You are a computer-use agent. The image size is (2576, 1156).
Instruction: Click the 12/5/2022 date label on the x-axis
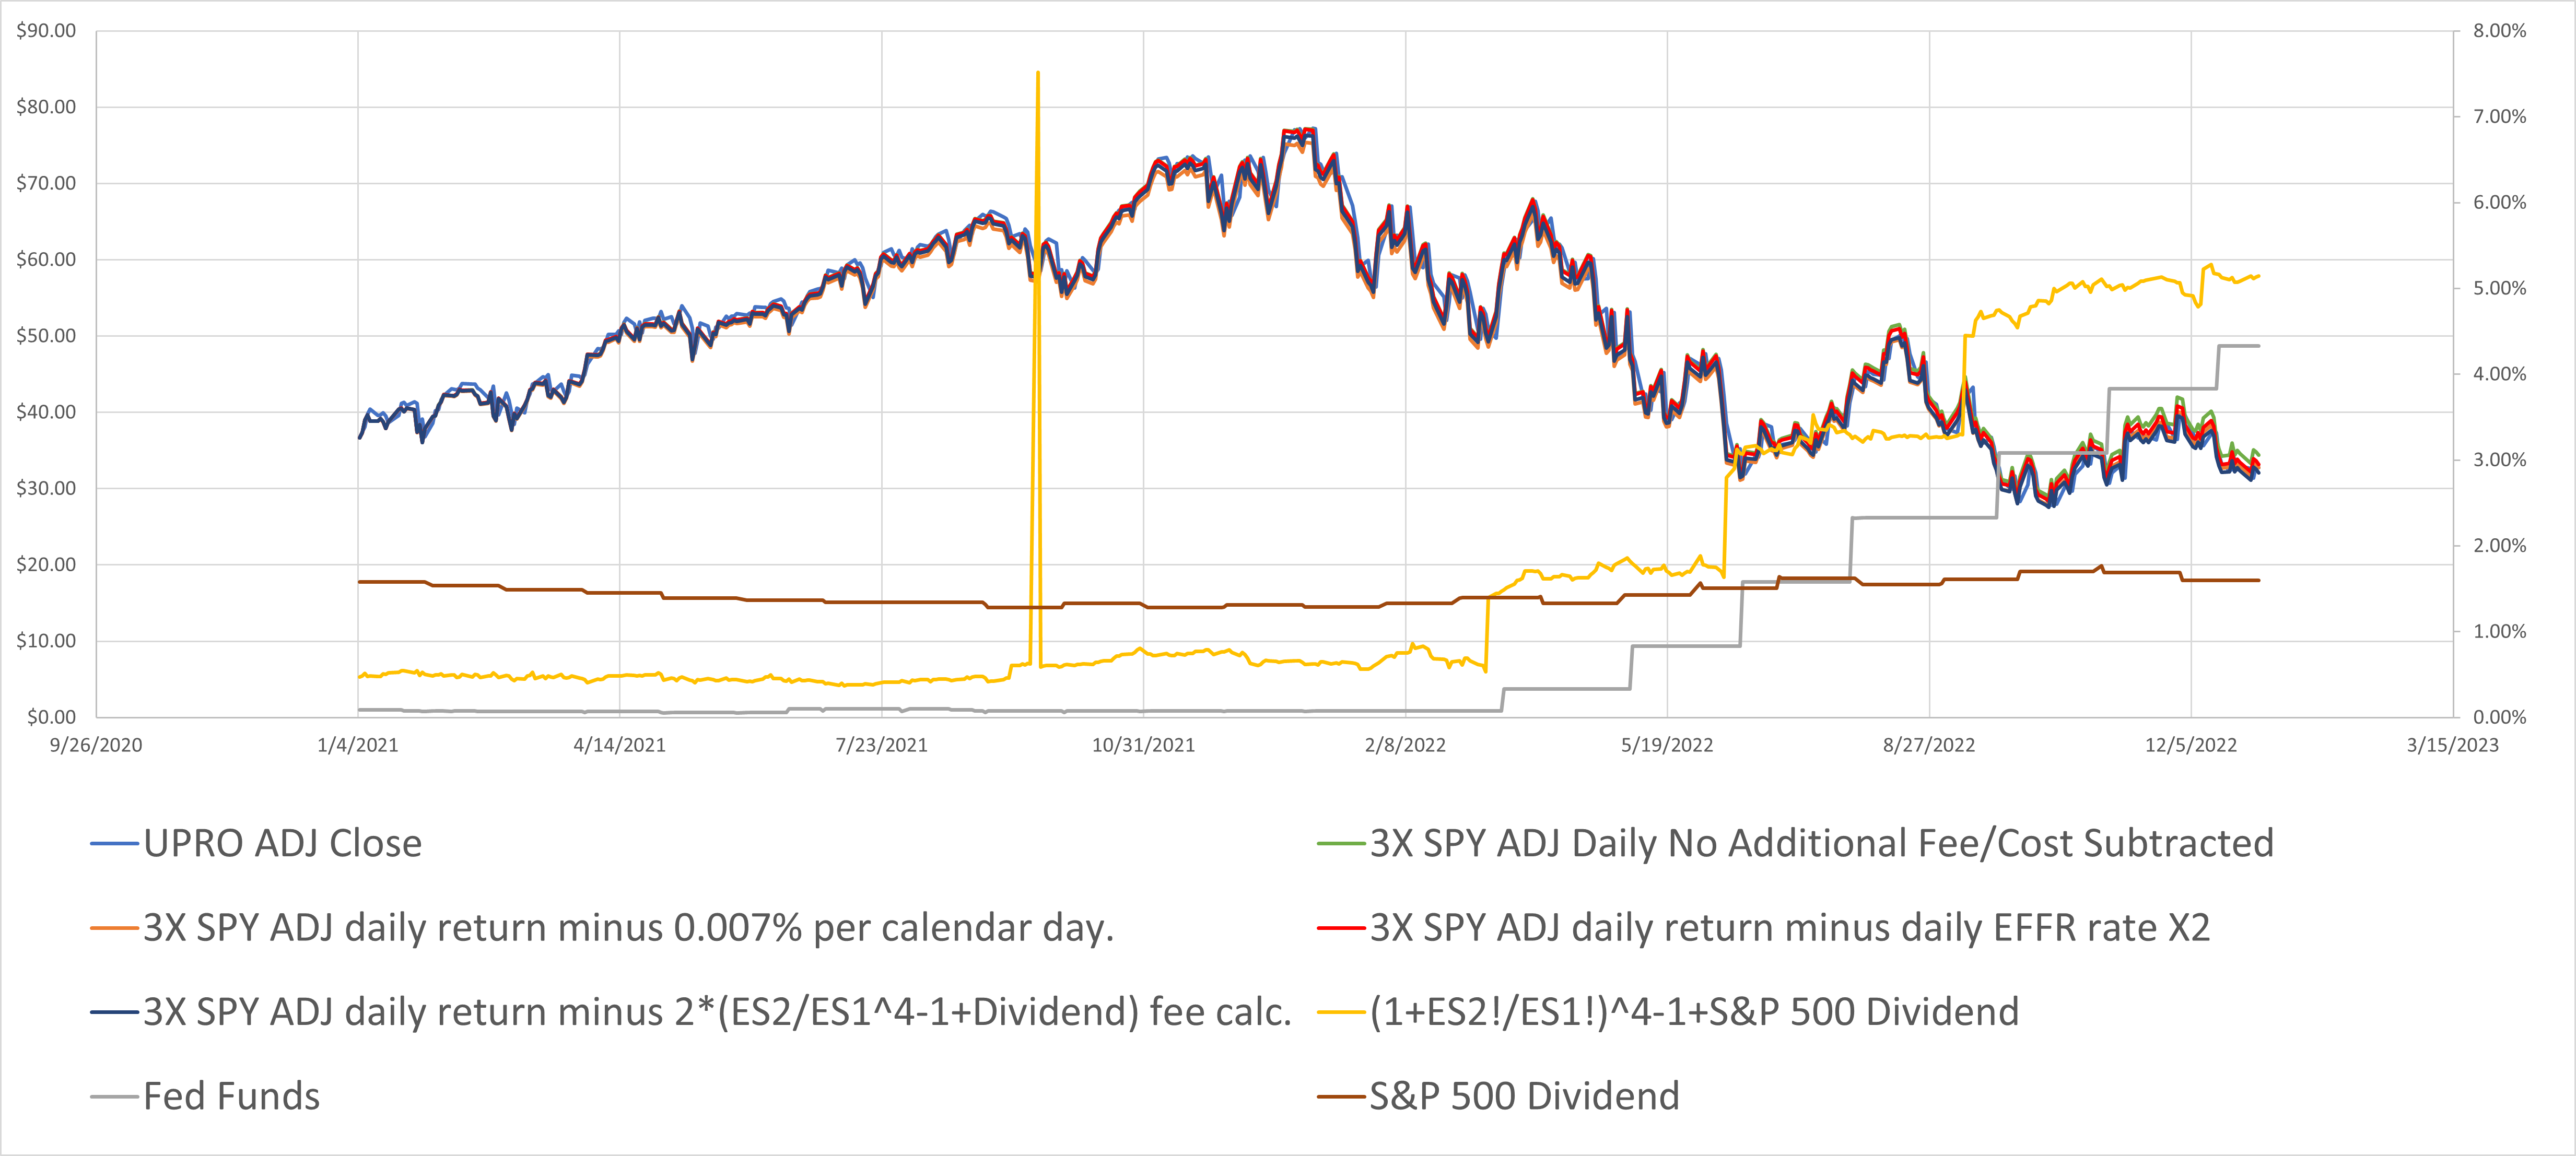click(x=2190, y=745)
